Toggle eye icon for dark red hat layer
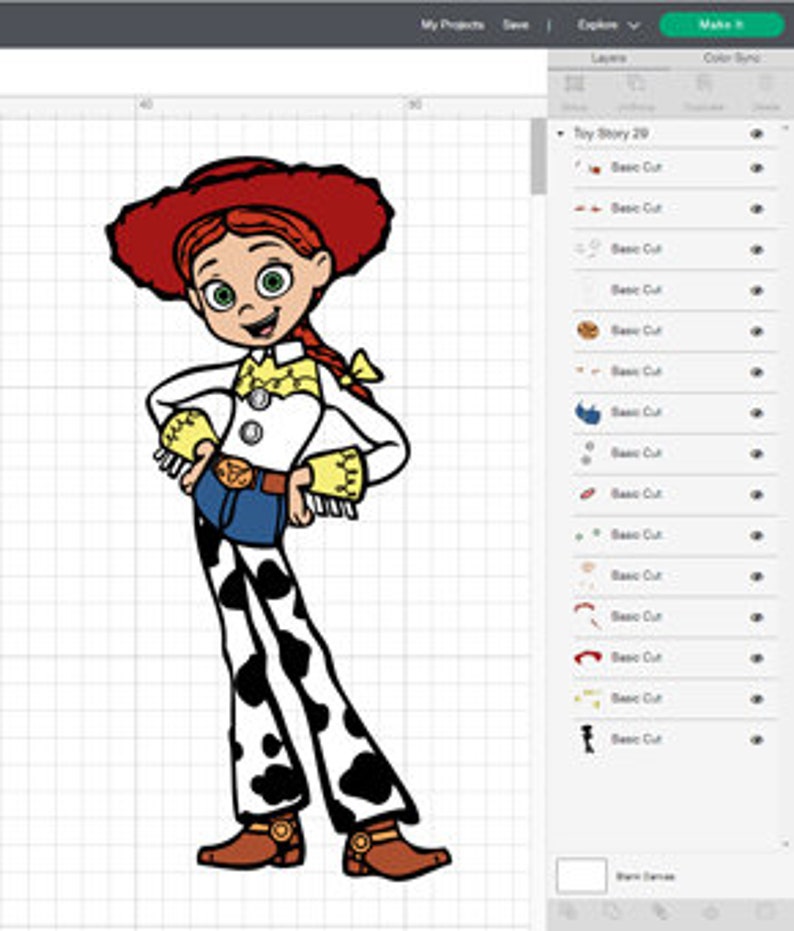Screen dimensions: 794x931 click(x=756, y=658)
